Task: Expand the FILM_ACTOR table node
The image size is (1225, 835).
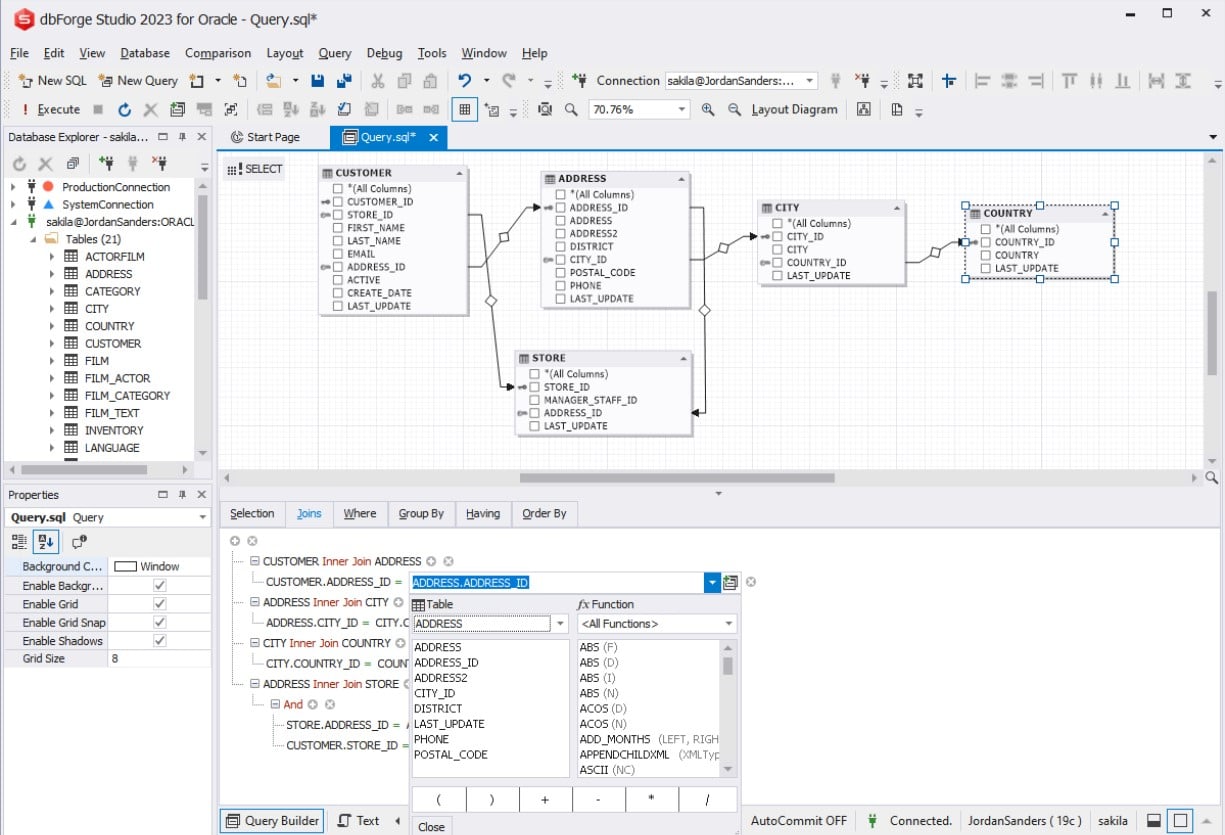Action: click(52, 378)
